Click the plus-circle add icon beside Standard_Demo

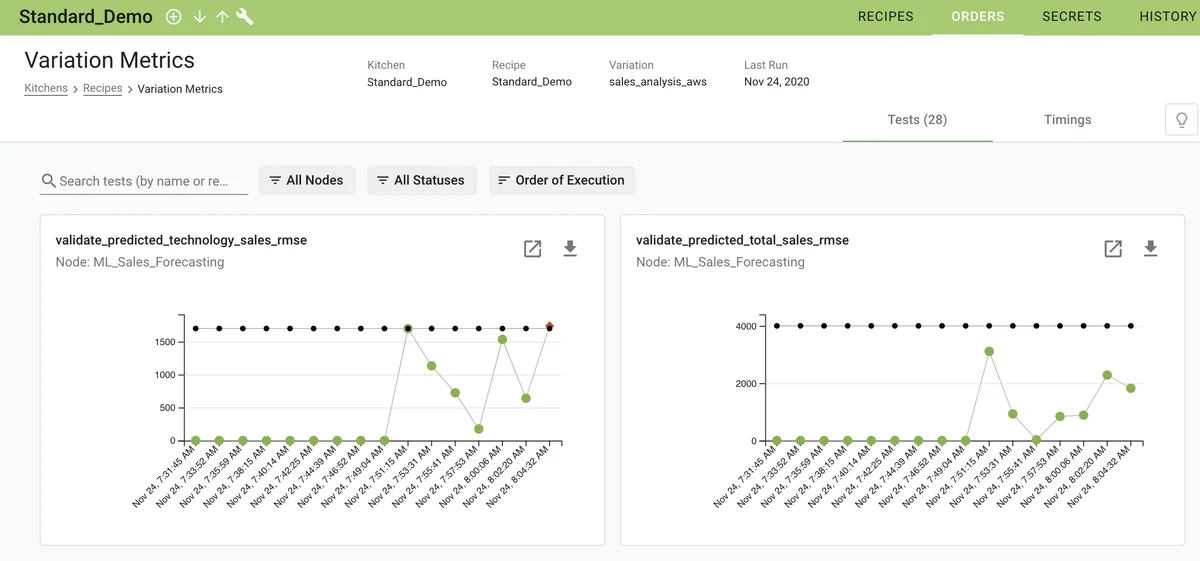pyautogui.click(x=174, y=17)
